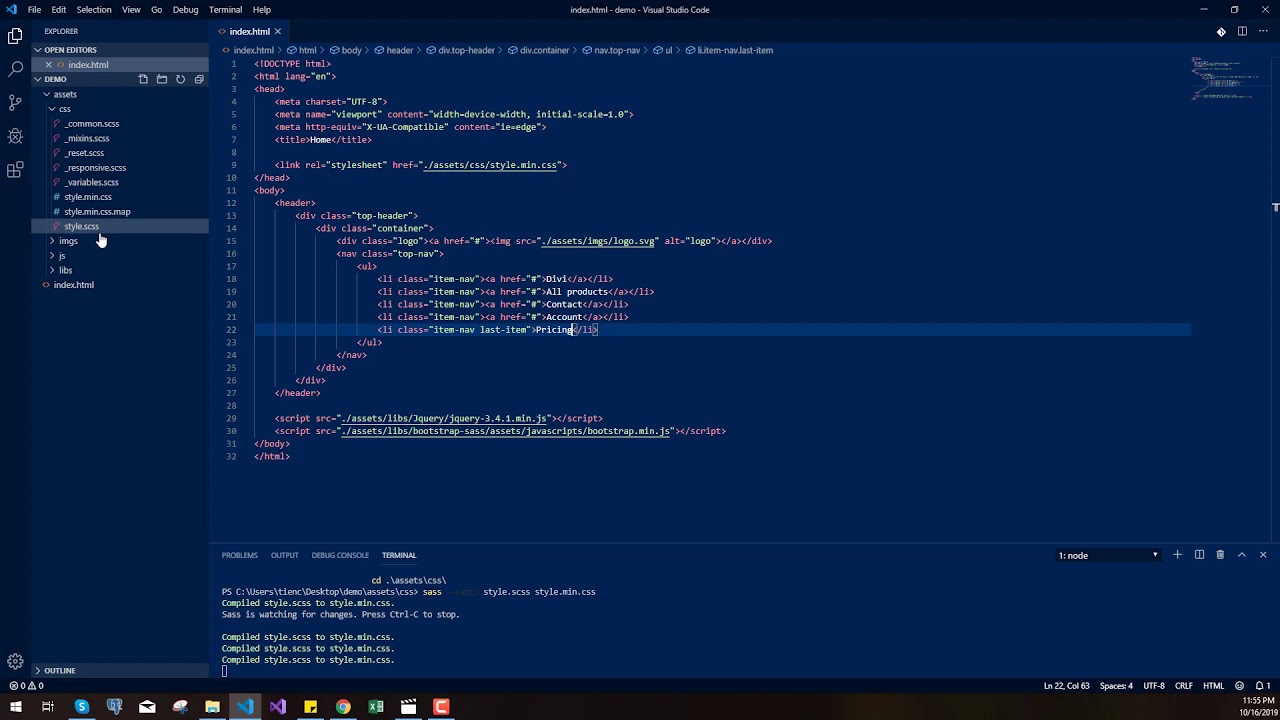Refresh the DEMO explorer tree
Image resolution: width=1280 pixels, height=720 pixels.
(180, 79)
